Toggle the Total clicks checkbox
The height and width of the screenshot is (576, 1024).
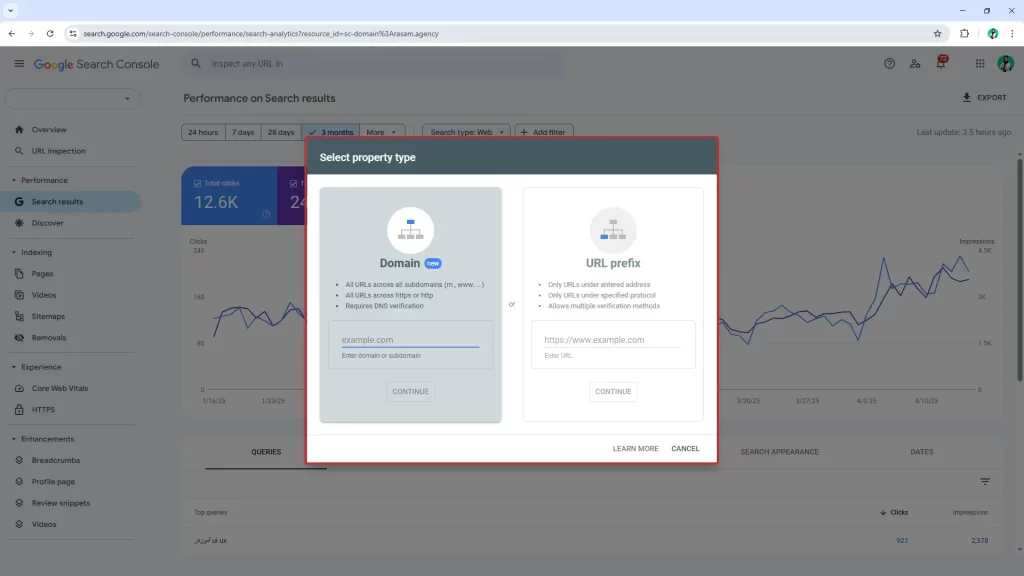point(197,184)
